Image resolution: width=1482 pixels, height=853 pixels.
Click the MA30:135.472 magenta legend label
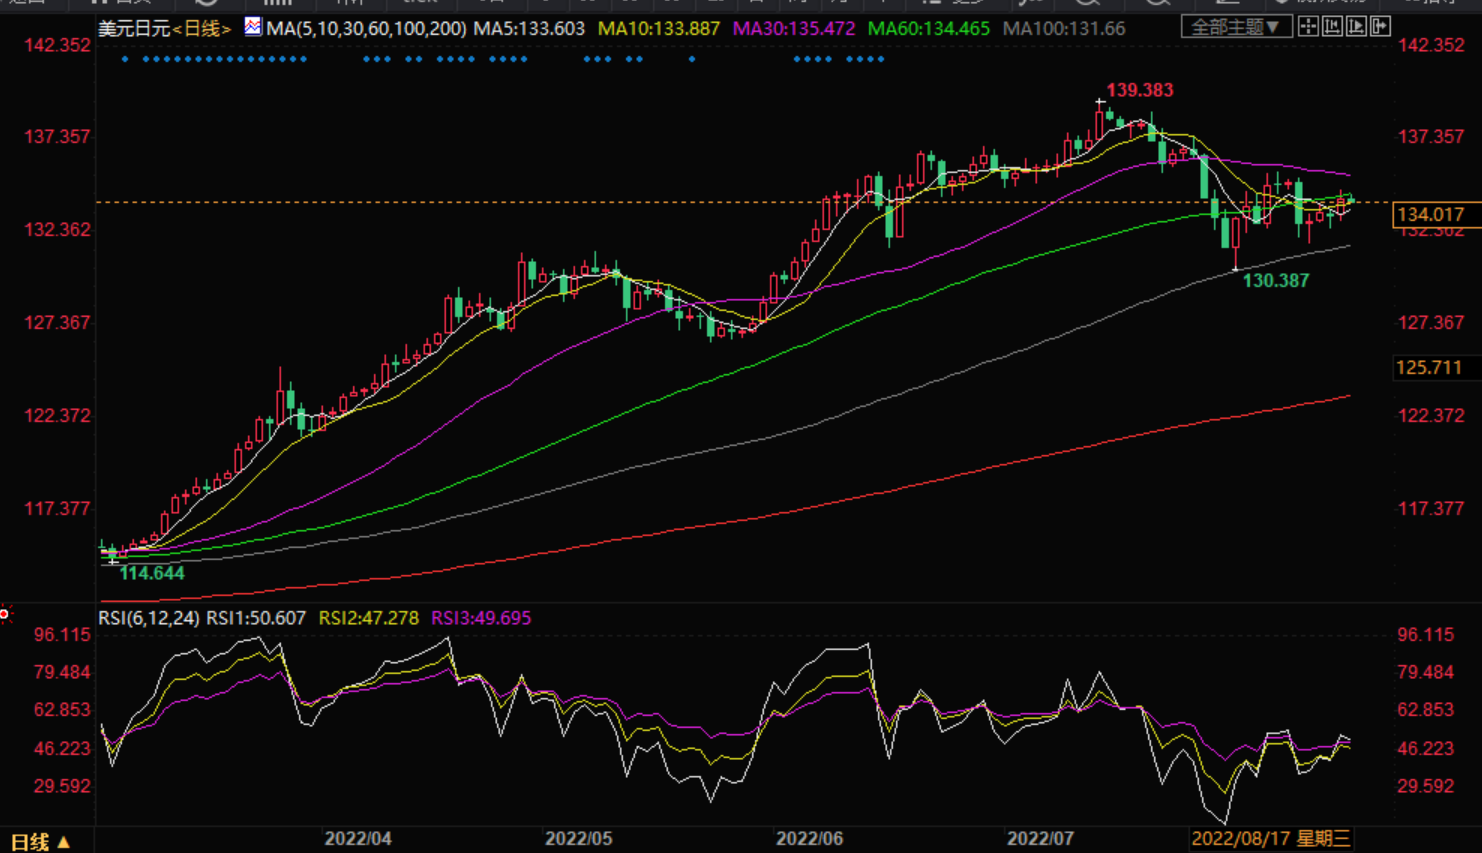793,29
